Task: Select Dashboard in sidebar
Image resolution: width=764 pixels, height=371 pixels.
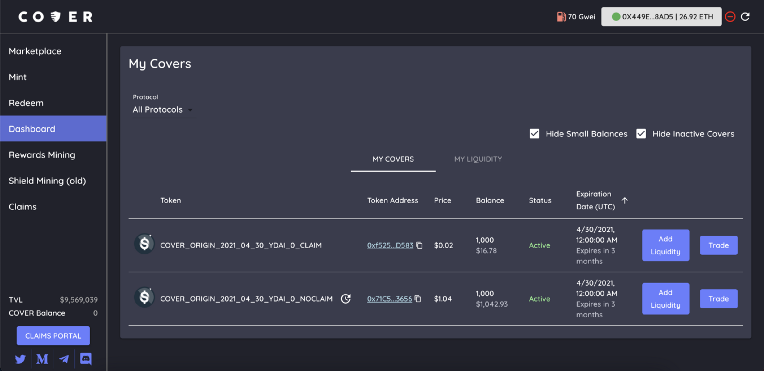Action: coord(53,129)
